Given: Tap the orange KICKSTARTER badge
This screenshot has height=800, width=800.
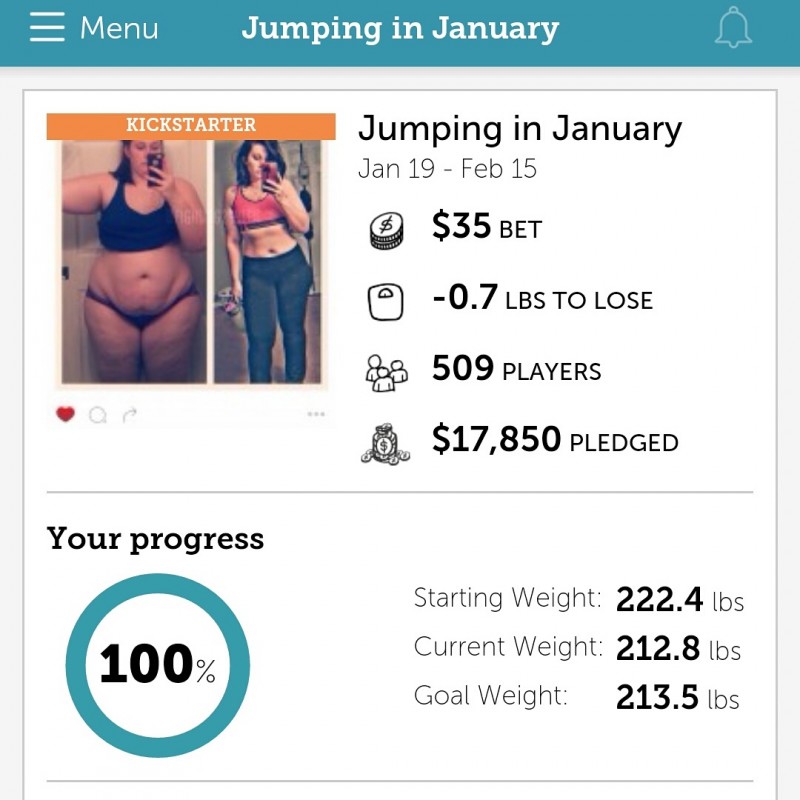Looking at the screenshot, I should click(191, 125).
